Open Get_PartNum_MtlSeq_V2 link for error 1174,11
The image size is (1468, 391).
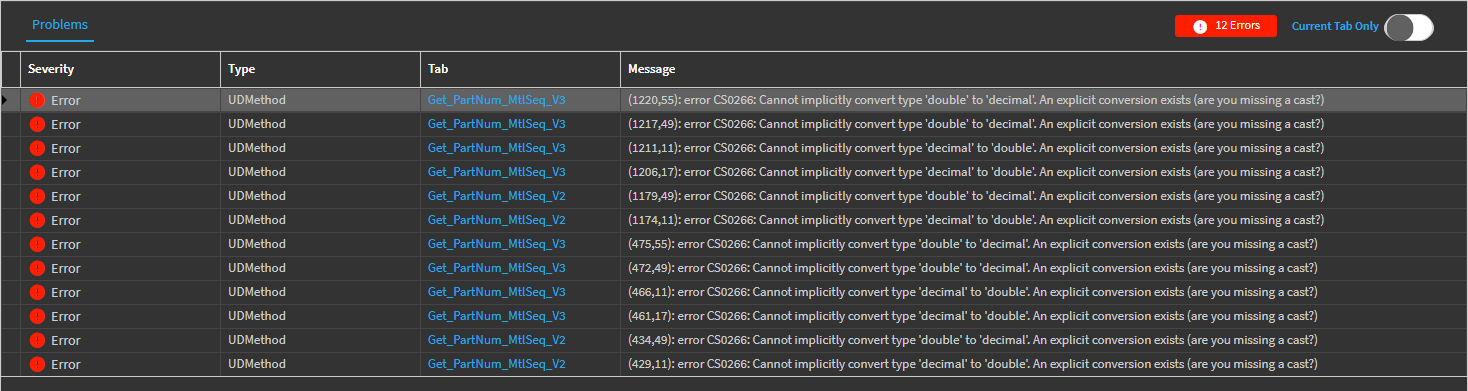pos(497,220)
